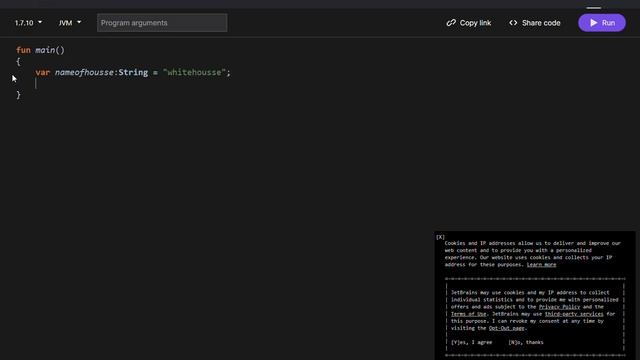The width and height of the screenshot is (640, 360).
Task: Click the closing brace of main function
Action: coord(18,95)
